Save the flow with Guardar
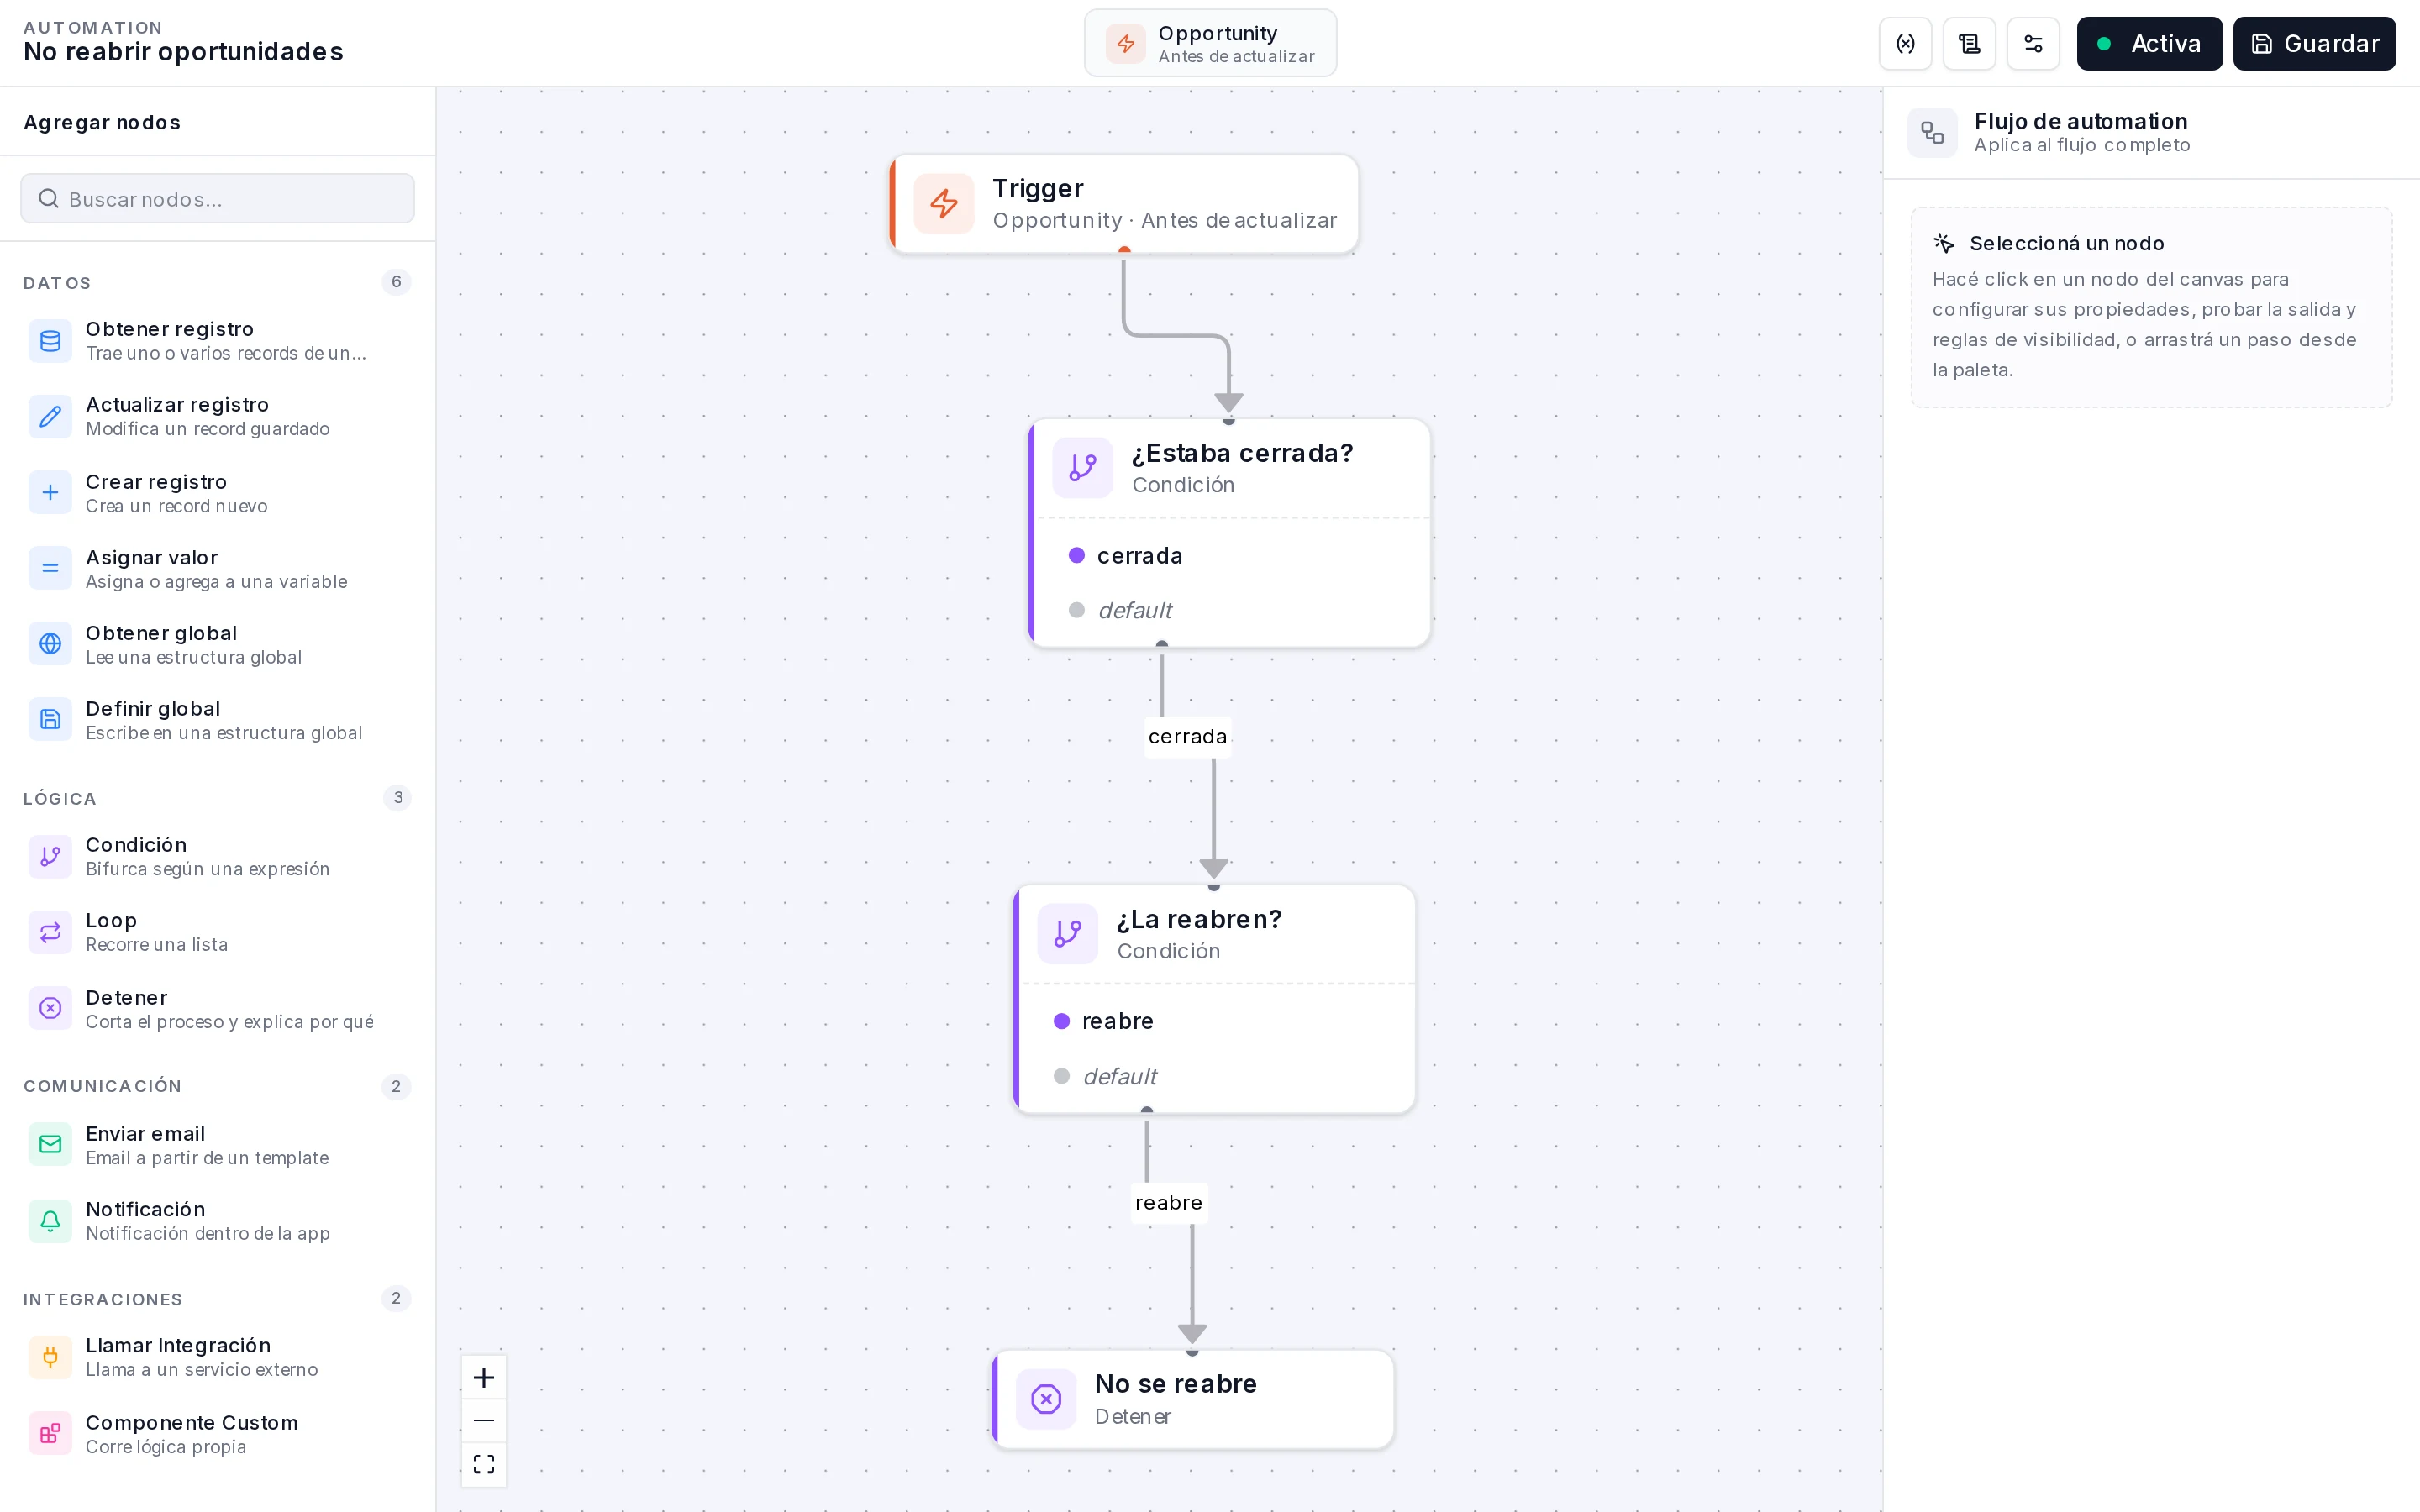2420x1512 pixels. 2314,44
